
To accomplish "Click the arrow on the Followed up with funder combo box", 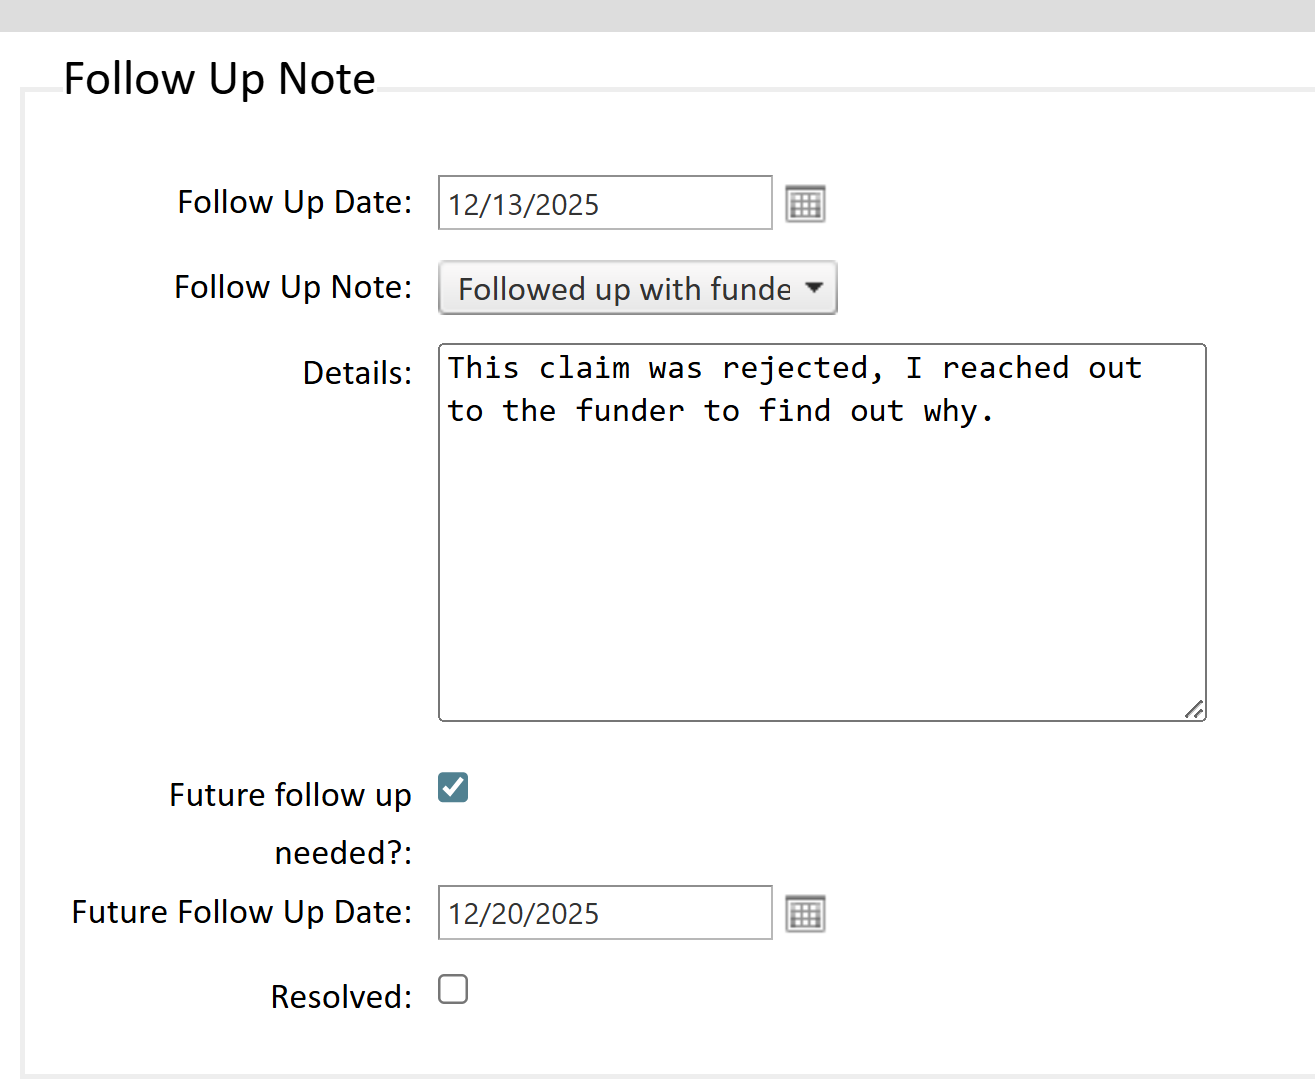I will [814, 288].
